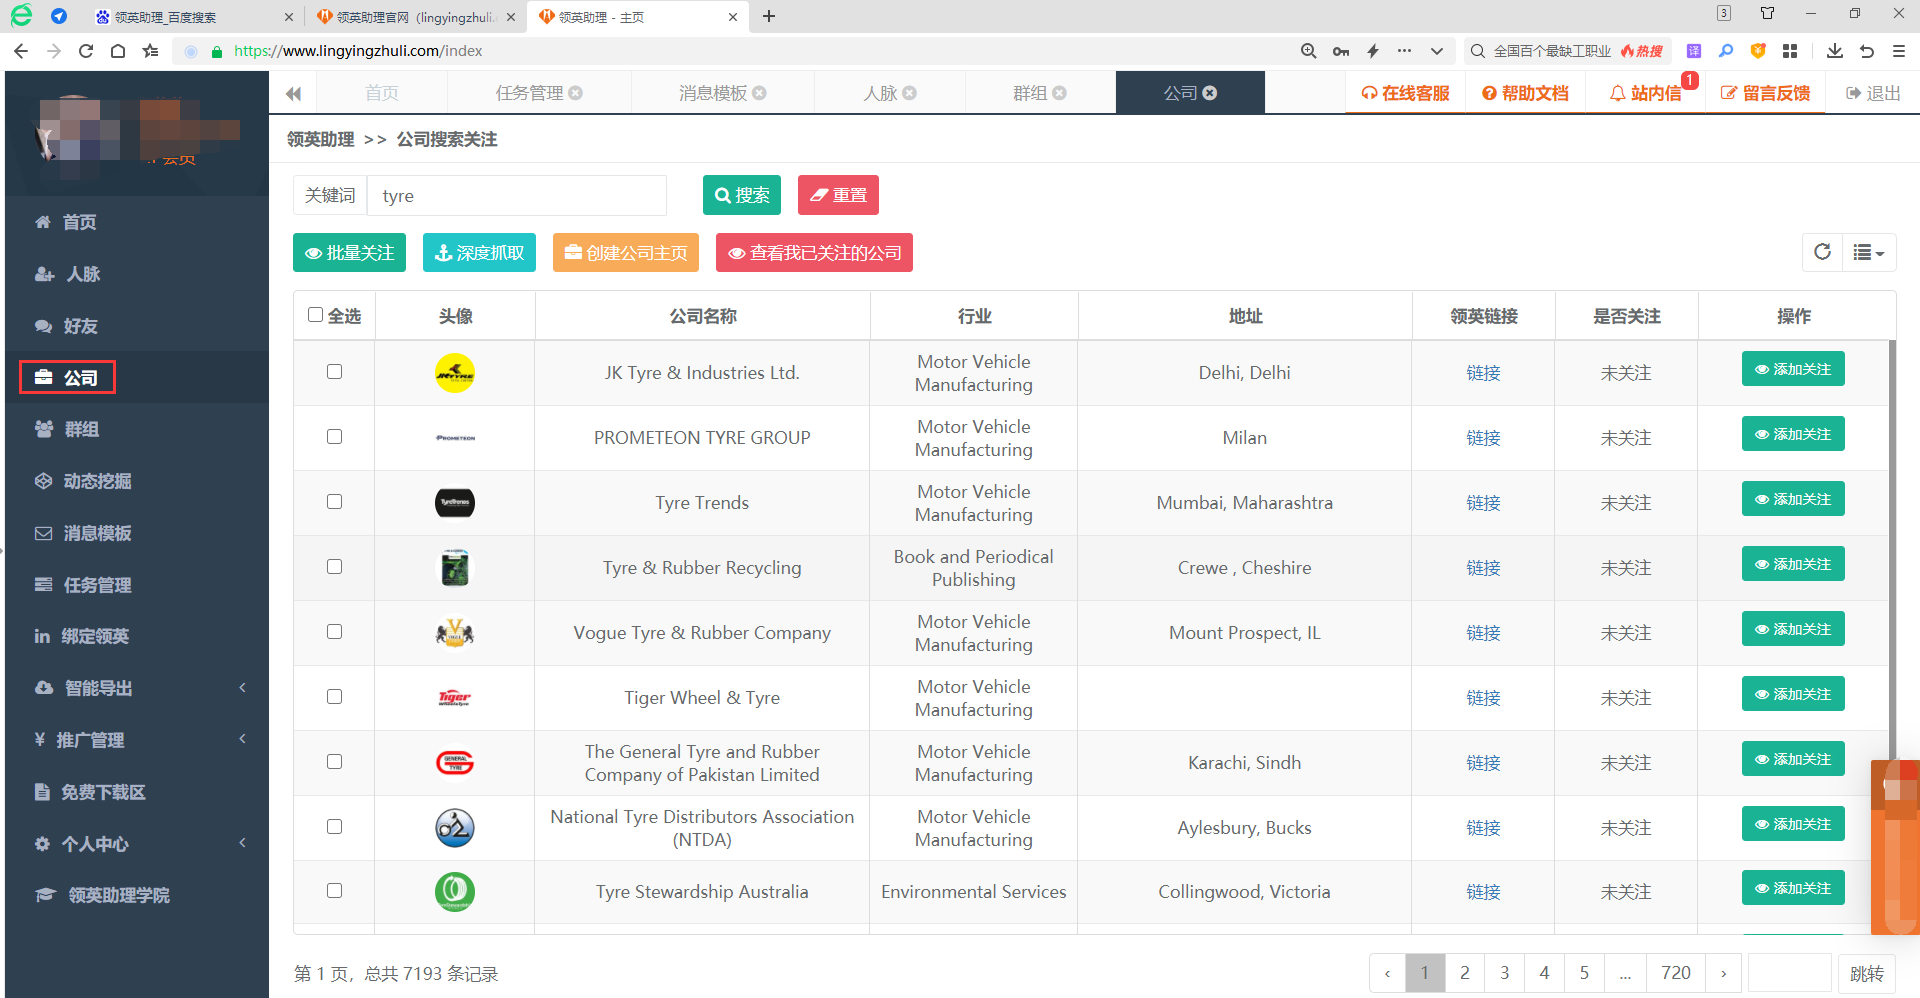Open the column list view dropdown
The width and height of the screenshot is (1920, 998).
click(x=1867, y=253)
